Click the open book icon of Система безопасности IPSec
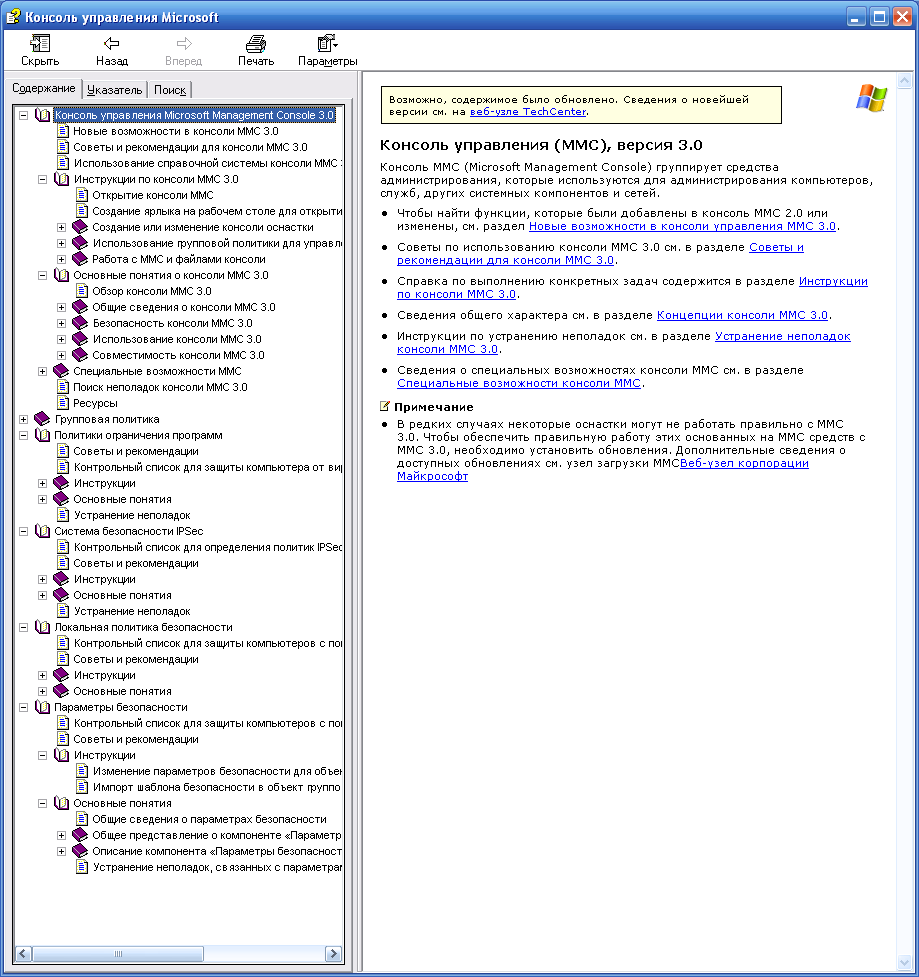The height and width of the screenshot is (977, 919). (x=42, y=531)
